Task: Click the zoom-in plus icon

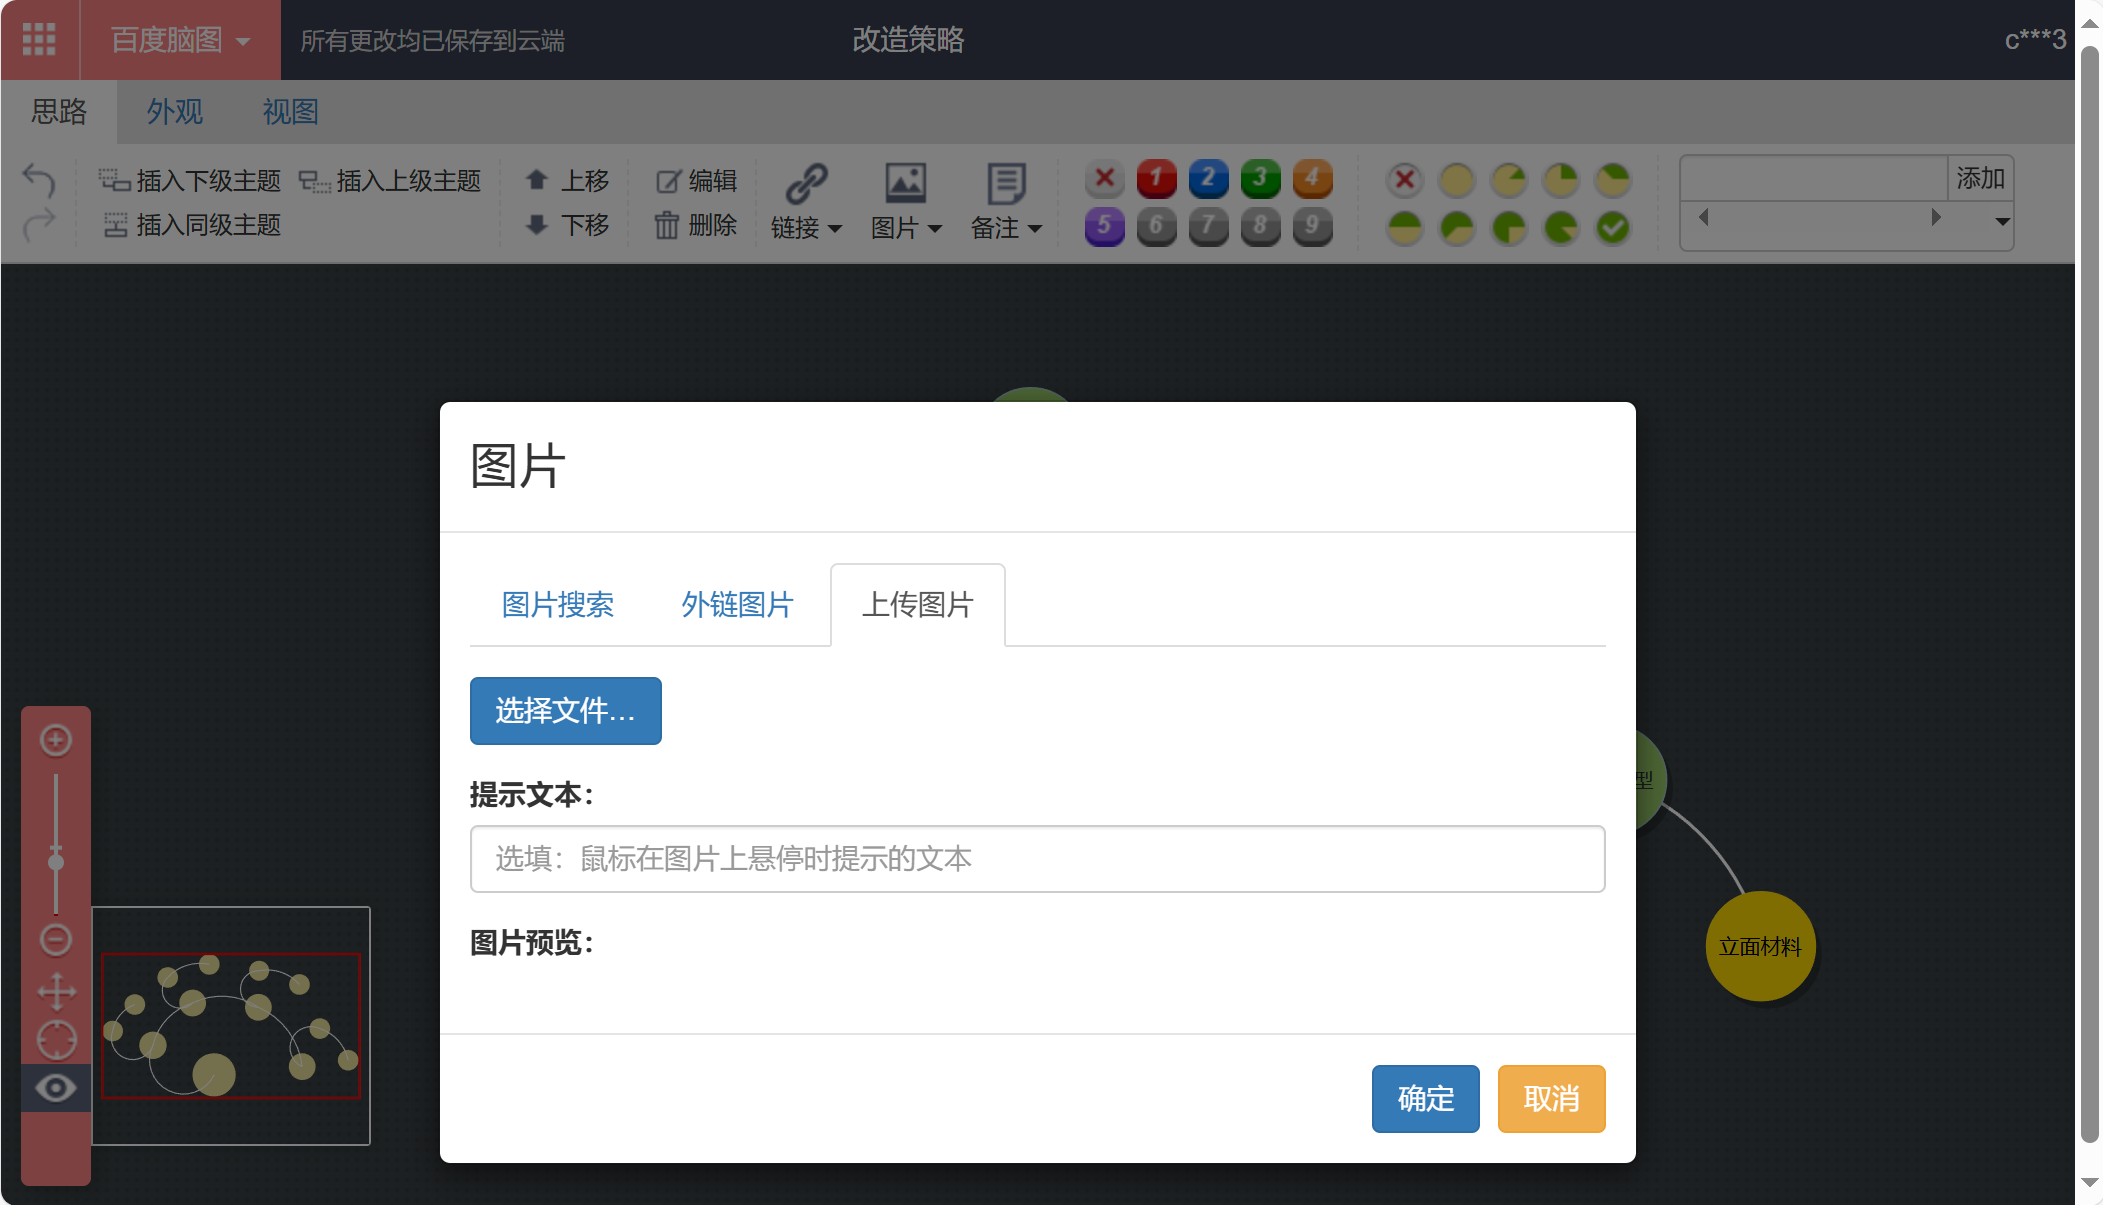Action: (x=56, y=740)
